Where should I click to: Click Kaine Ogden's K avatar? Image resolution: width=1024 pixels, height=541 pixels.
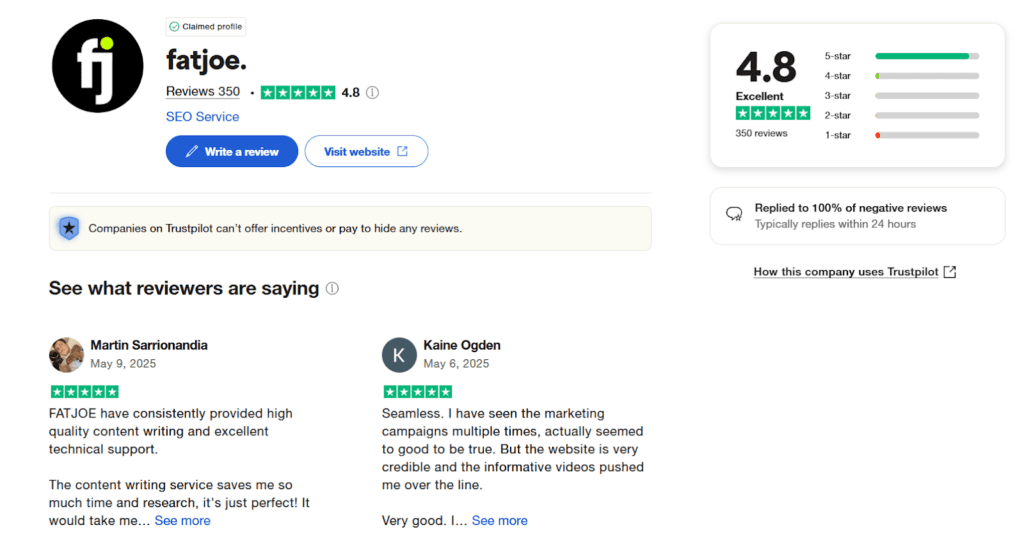coord(399,355)
